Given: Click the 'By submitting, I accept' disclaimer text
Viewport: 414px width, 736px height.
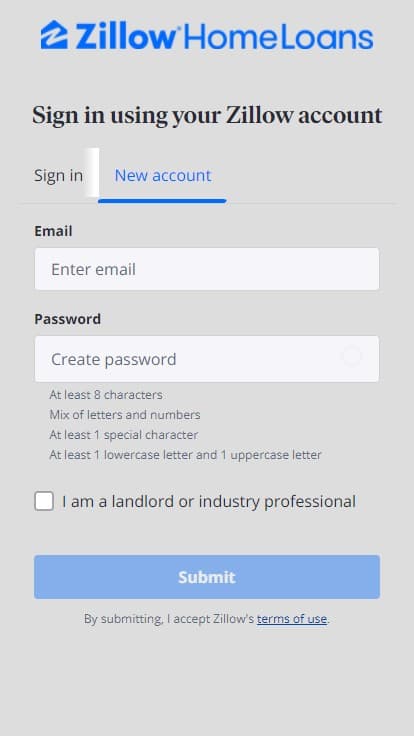Looking at the screenshot, I should pos(169,619).
